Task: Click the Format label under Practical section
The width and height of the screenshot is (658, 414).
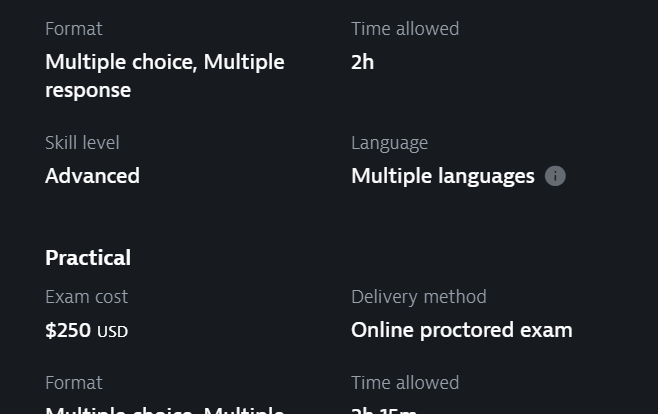Action: point(74,383)
